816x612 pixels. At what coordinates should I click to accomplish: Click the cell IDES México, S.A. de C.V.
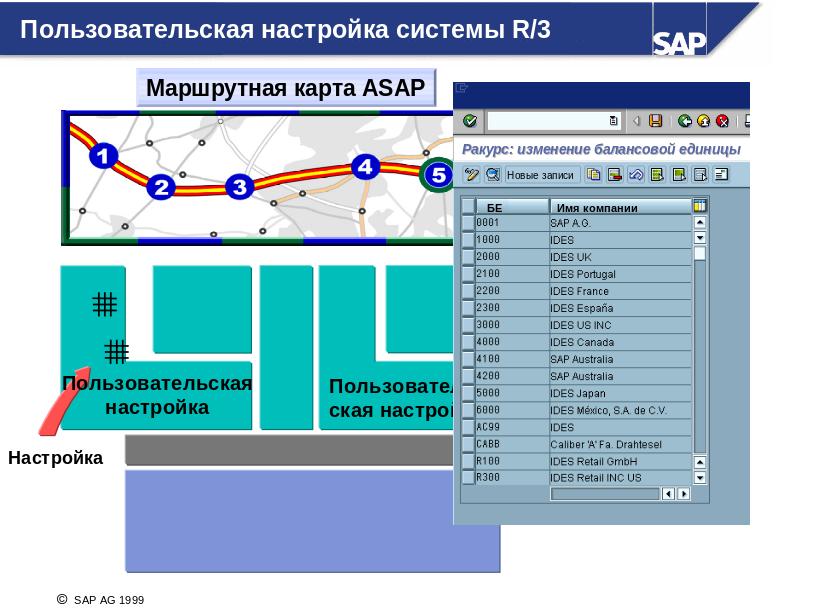pyautogui.click(x=620, y=411)
